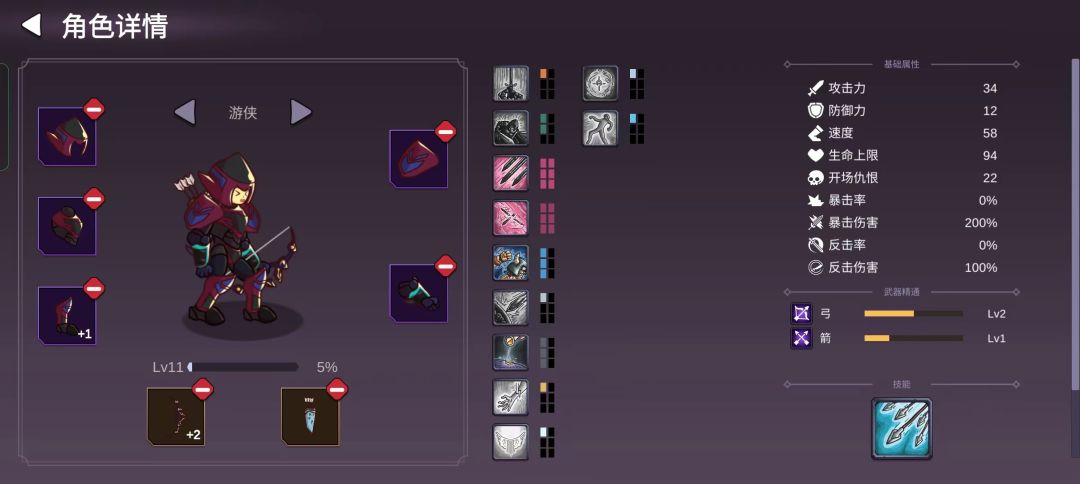The height and width of the screenshot is (484, 1080).
Task: Tap the 弓 weapon mastery entry
Action: [x=898, y=314]
